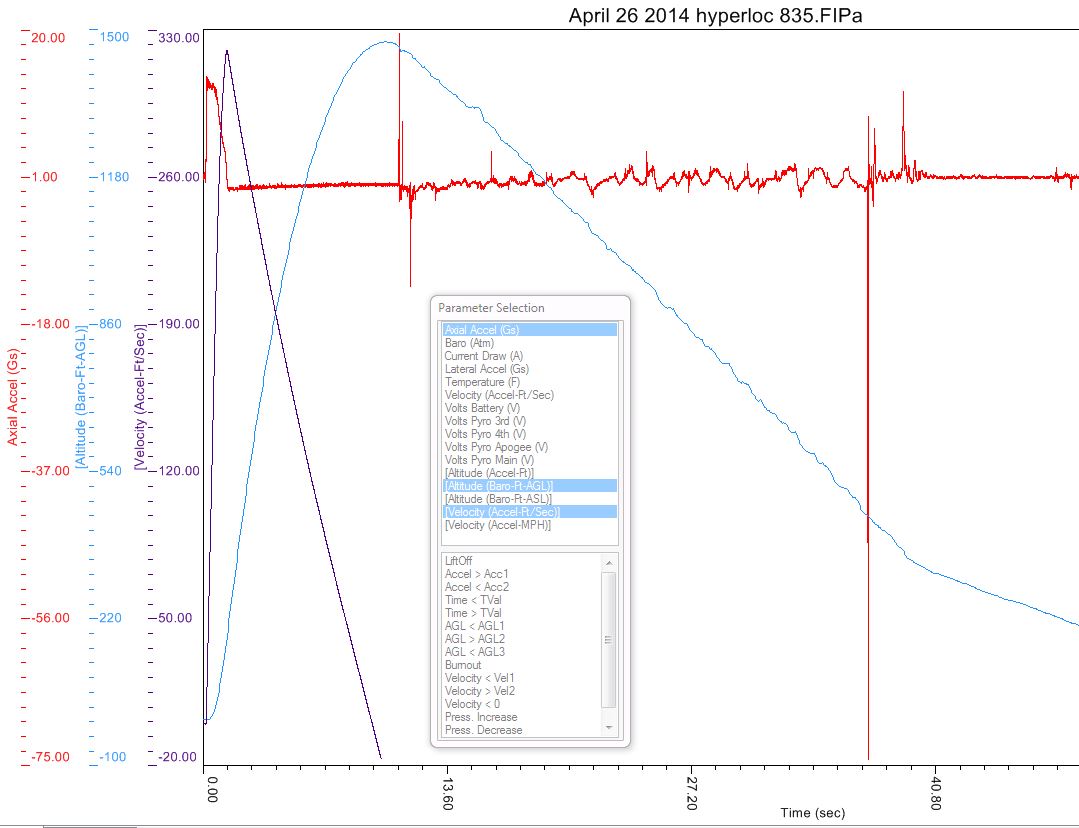This screenshot has width=1079, height=828.
Task: Select [Velocity (Accel-MPH)] parameter
Action: [497, 525]
